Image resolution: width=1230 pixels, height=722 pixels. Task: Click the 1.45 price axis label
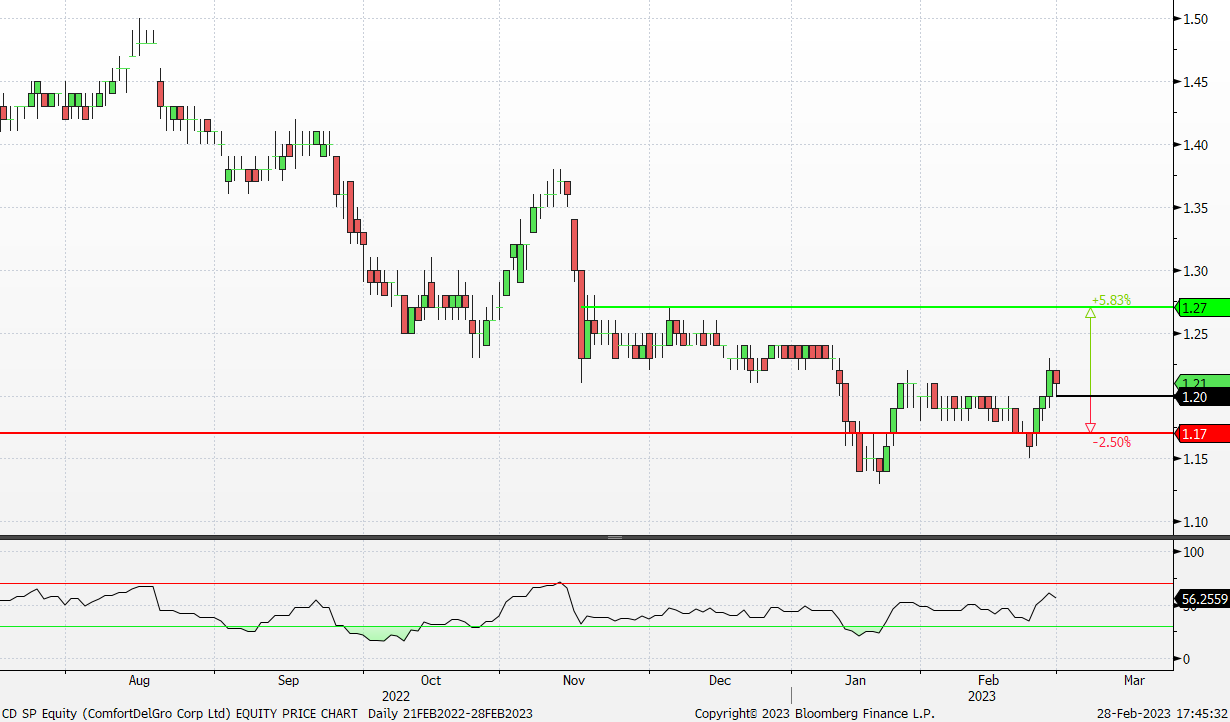point(1196,82)
